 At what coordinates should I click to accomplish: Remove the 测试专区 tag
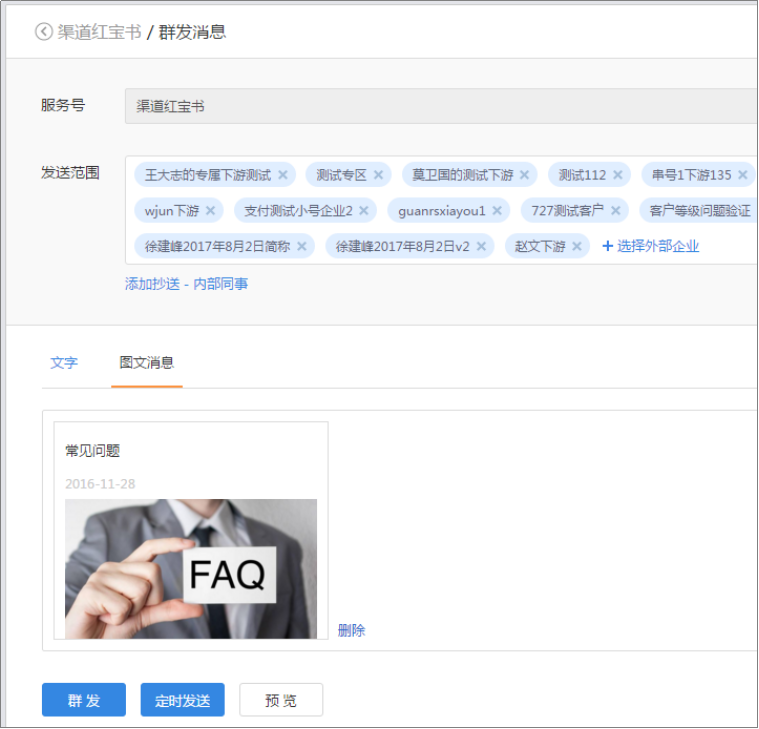(x=378, y=175)
